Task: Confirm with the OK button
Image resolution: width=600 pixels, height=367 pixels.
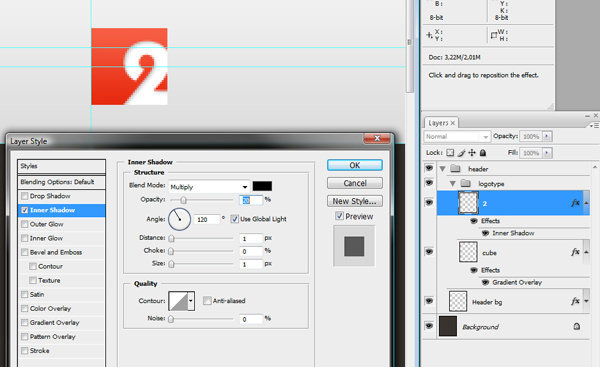Action: point(355,165)
